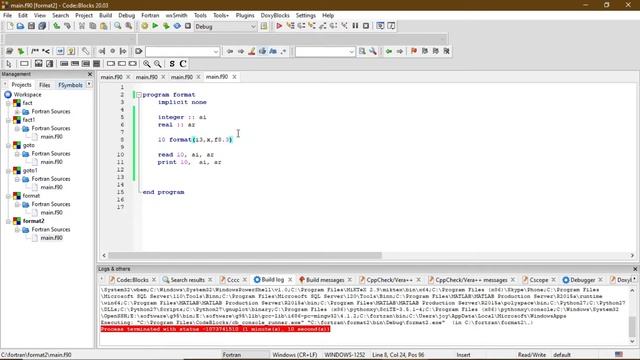Open the Fortran menu

150,15
